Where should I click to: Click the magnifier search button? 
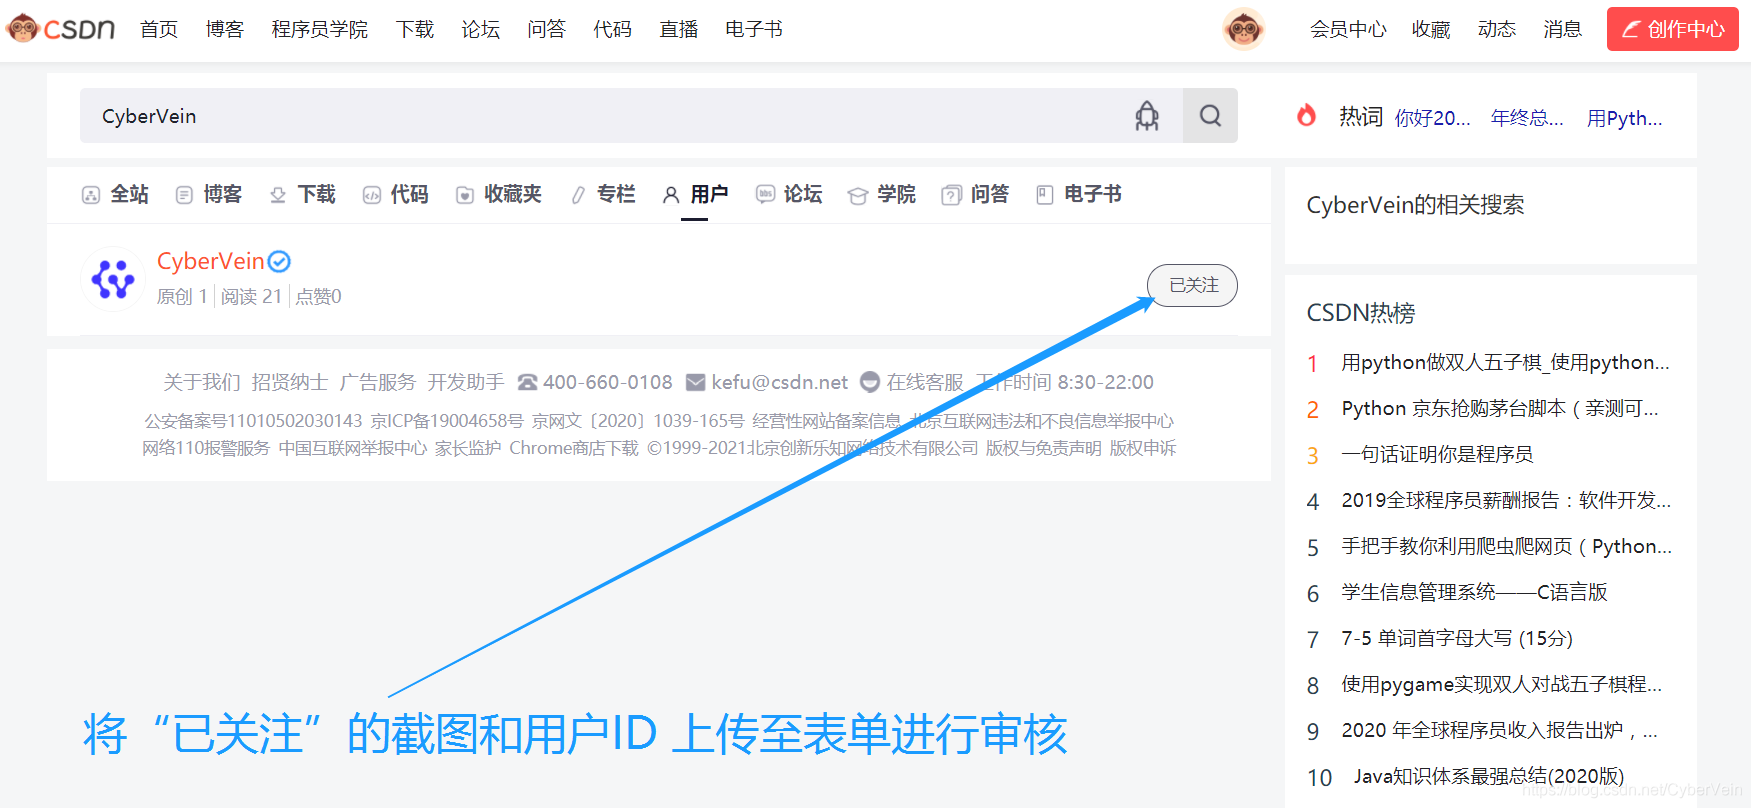[1210, 116]
